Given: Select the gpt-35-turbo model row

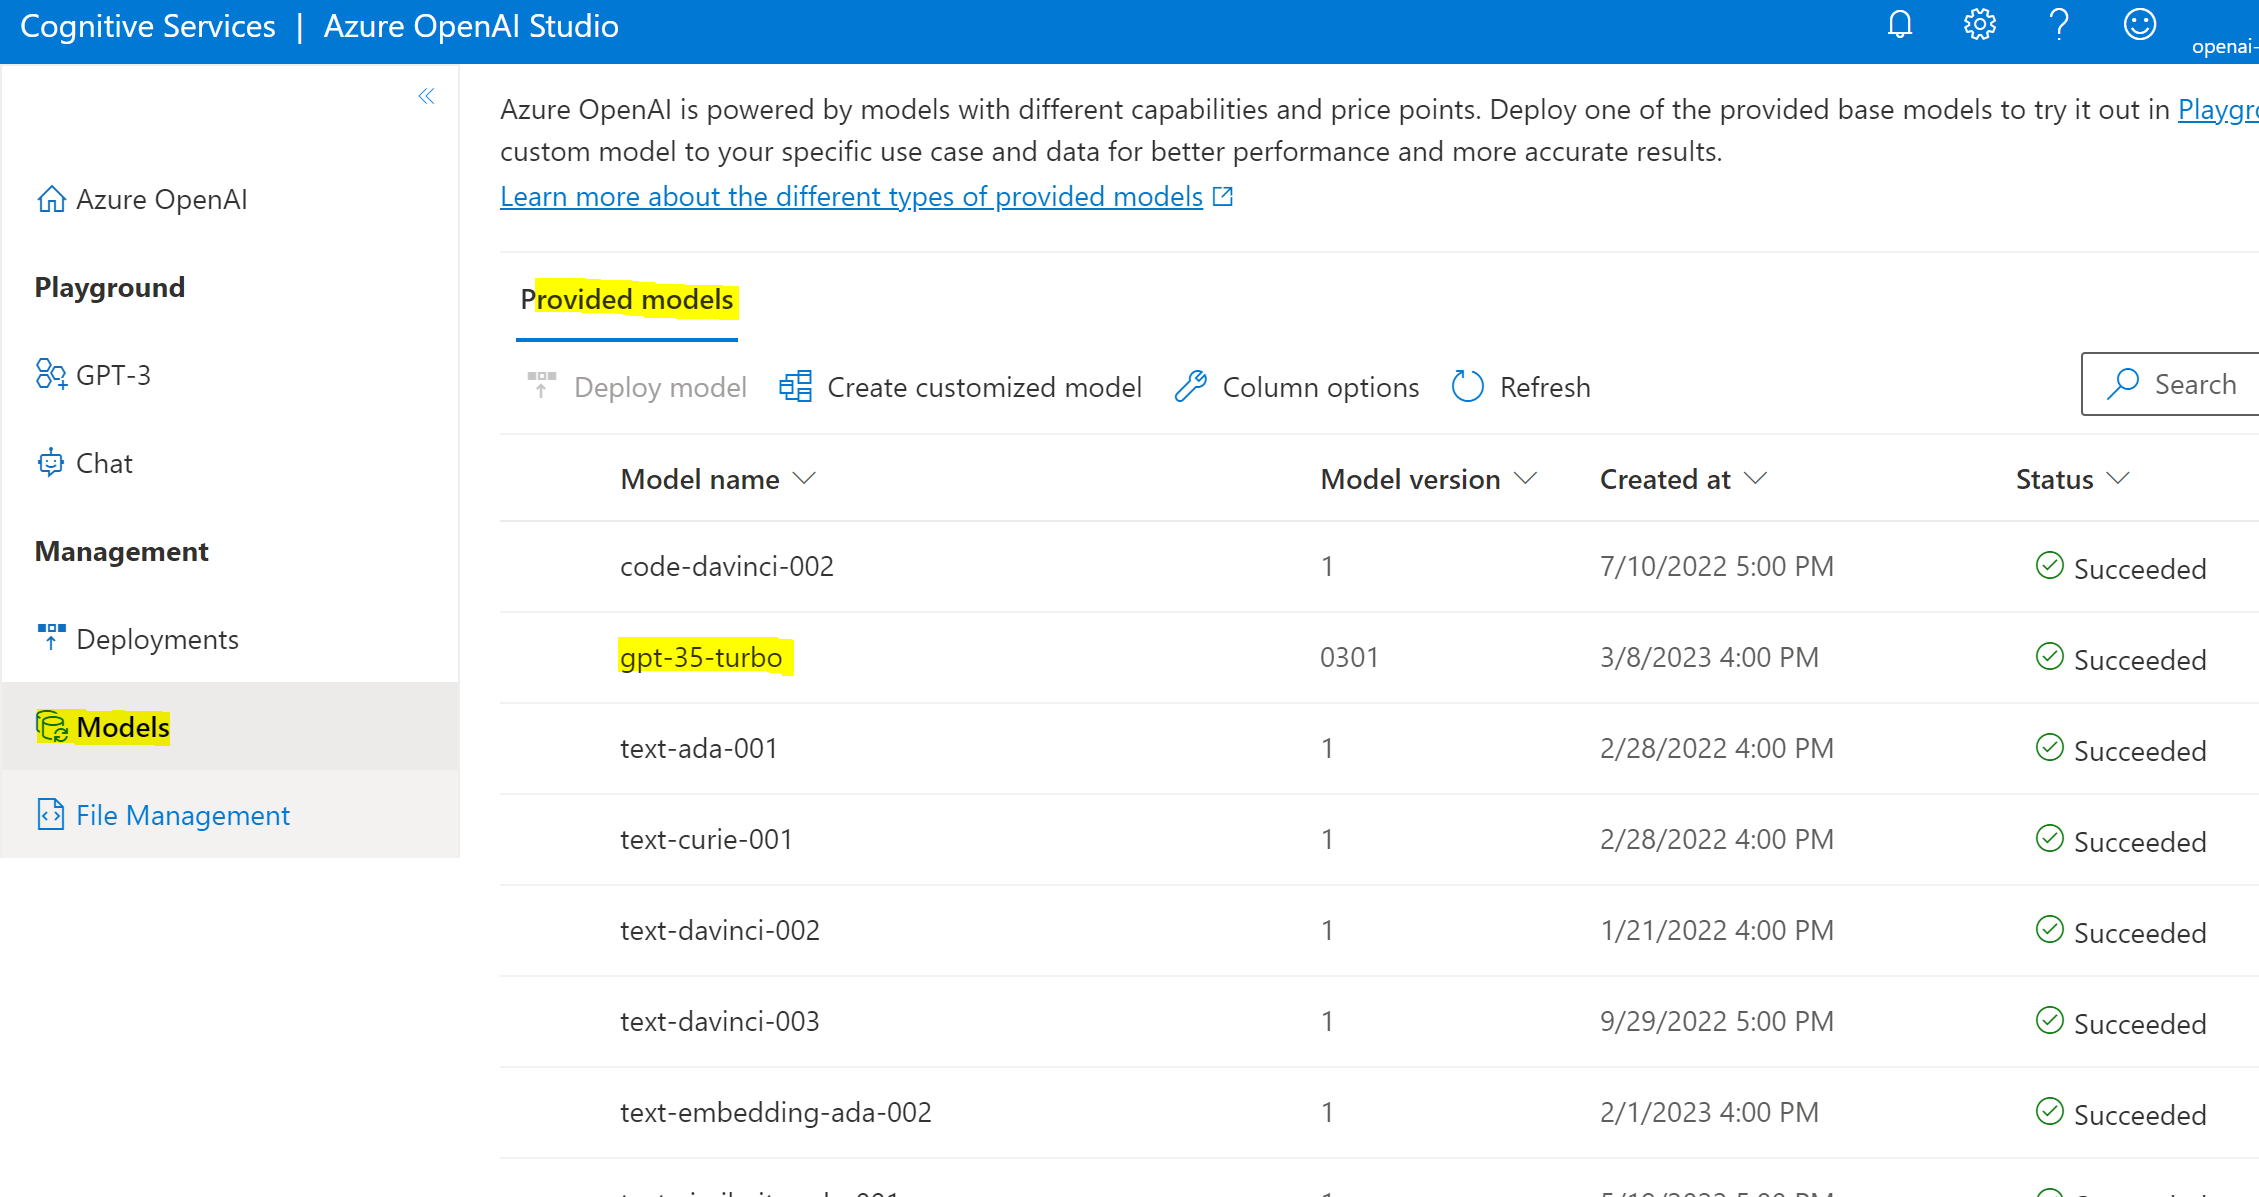Looking at the screenshot, I should 1379,658.
